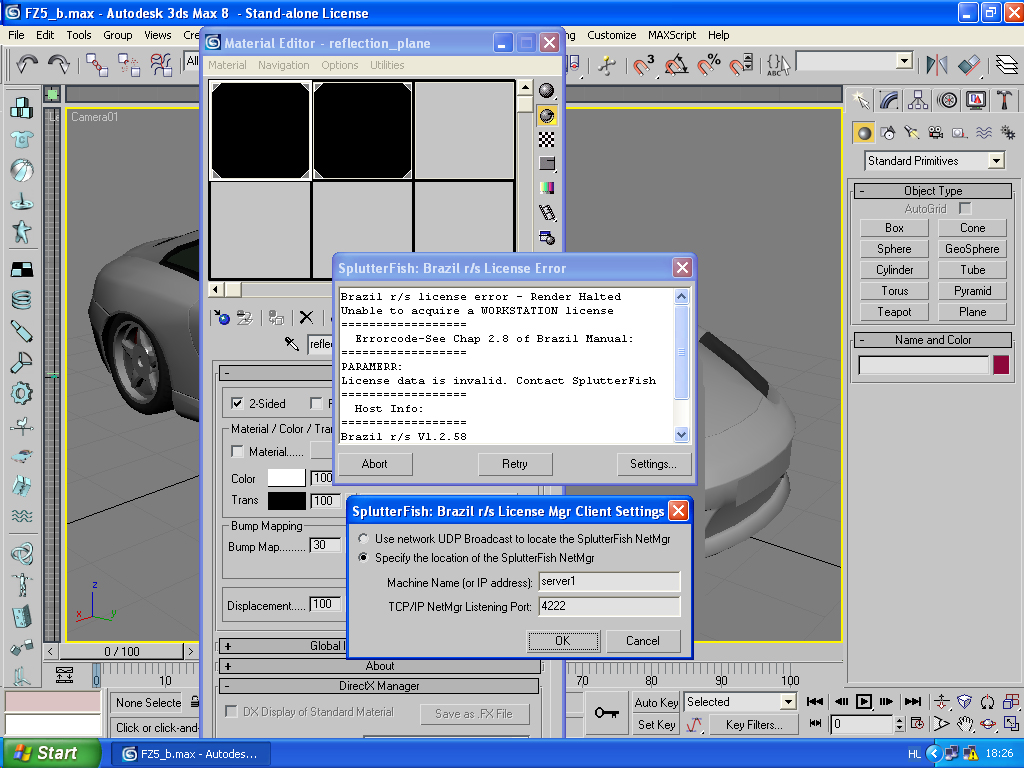Toggle the Set Key mode key icon

(606, 712)
